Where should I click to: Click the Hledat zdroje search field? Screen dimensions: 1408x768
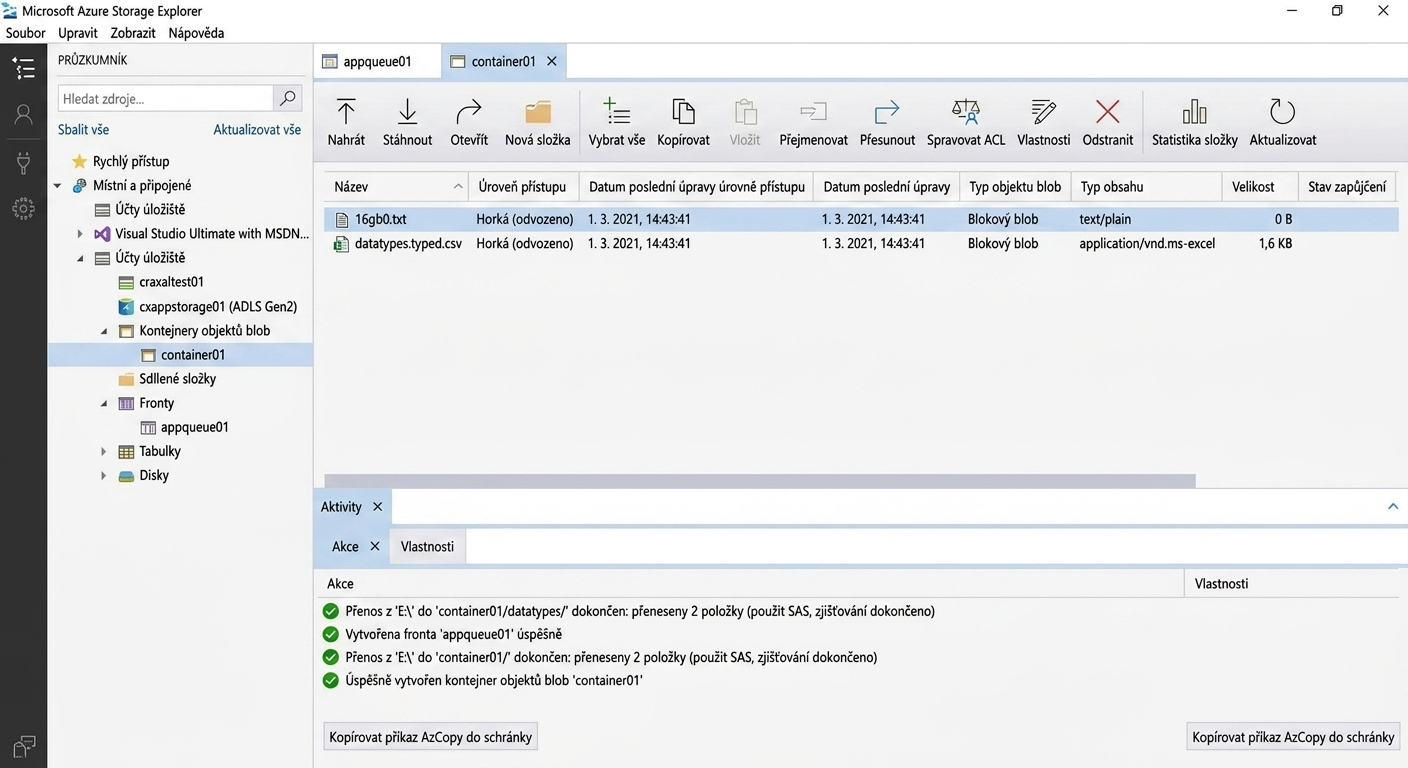(x=165, y=98)
